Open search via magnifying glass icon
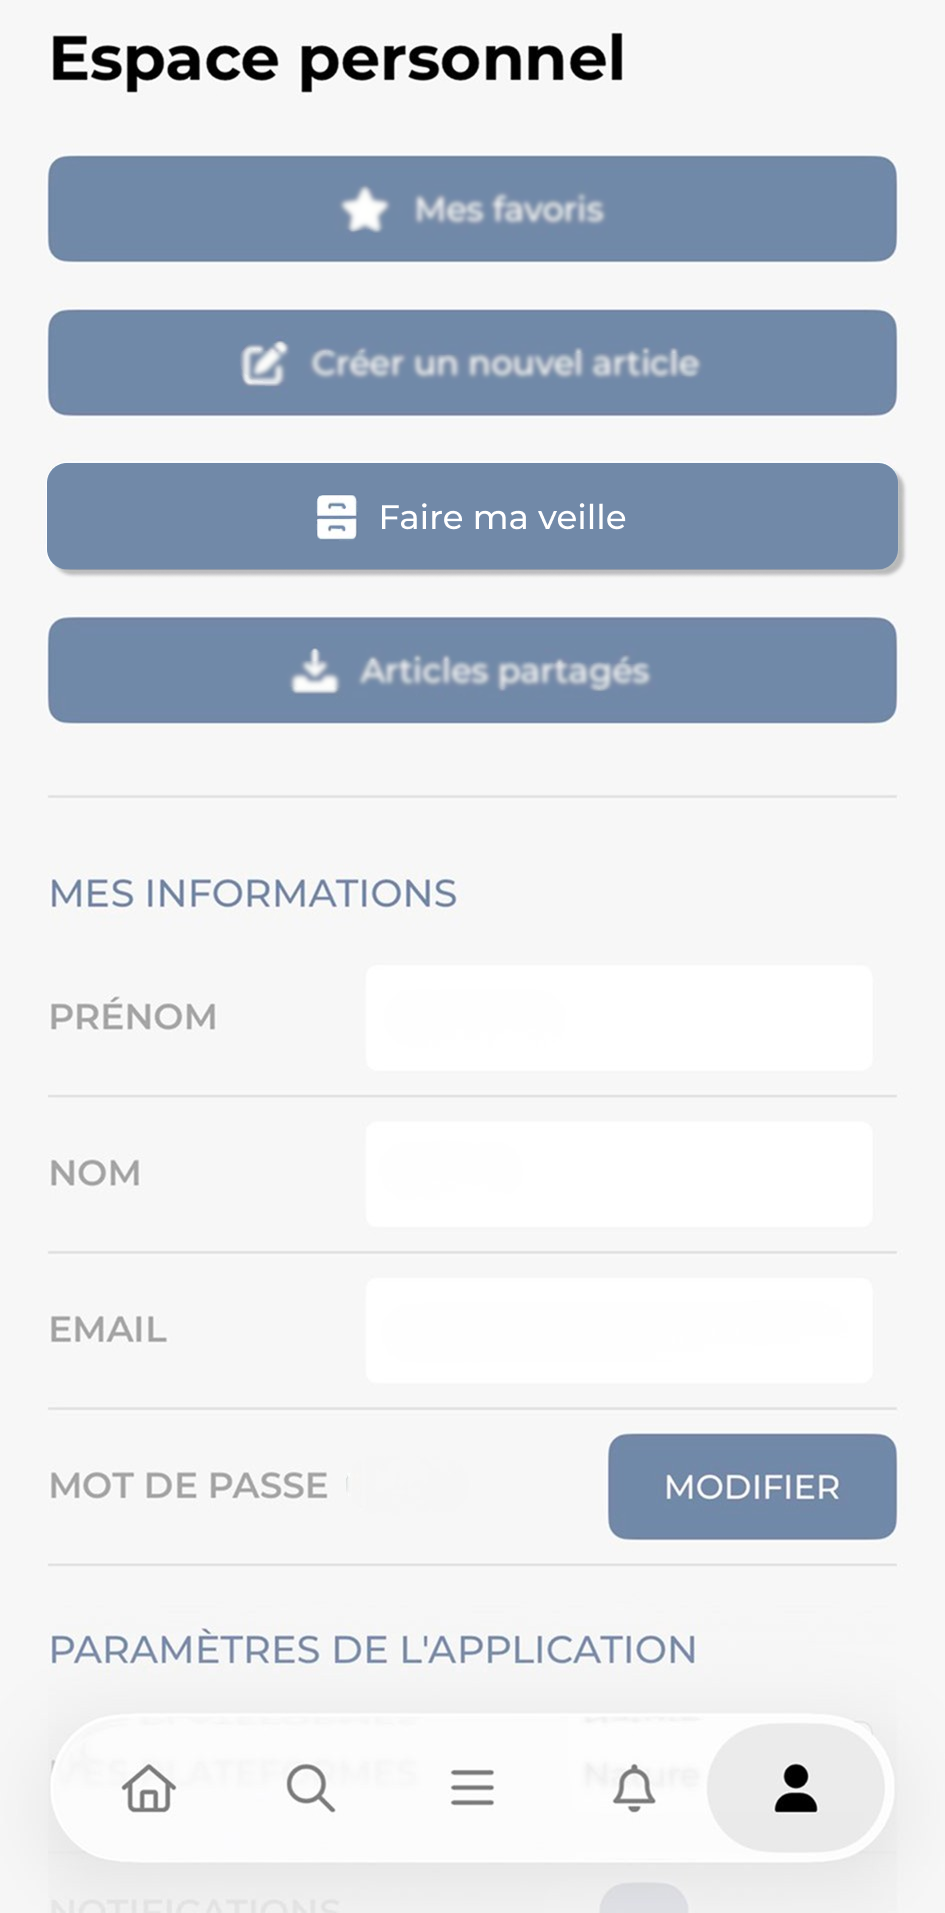 point(310,1787)
